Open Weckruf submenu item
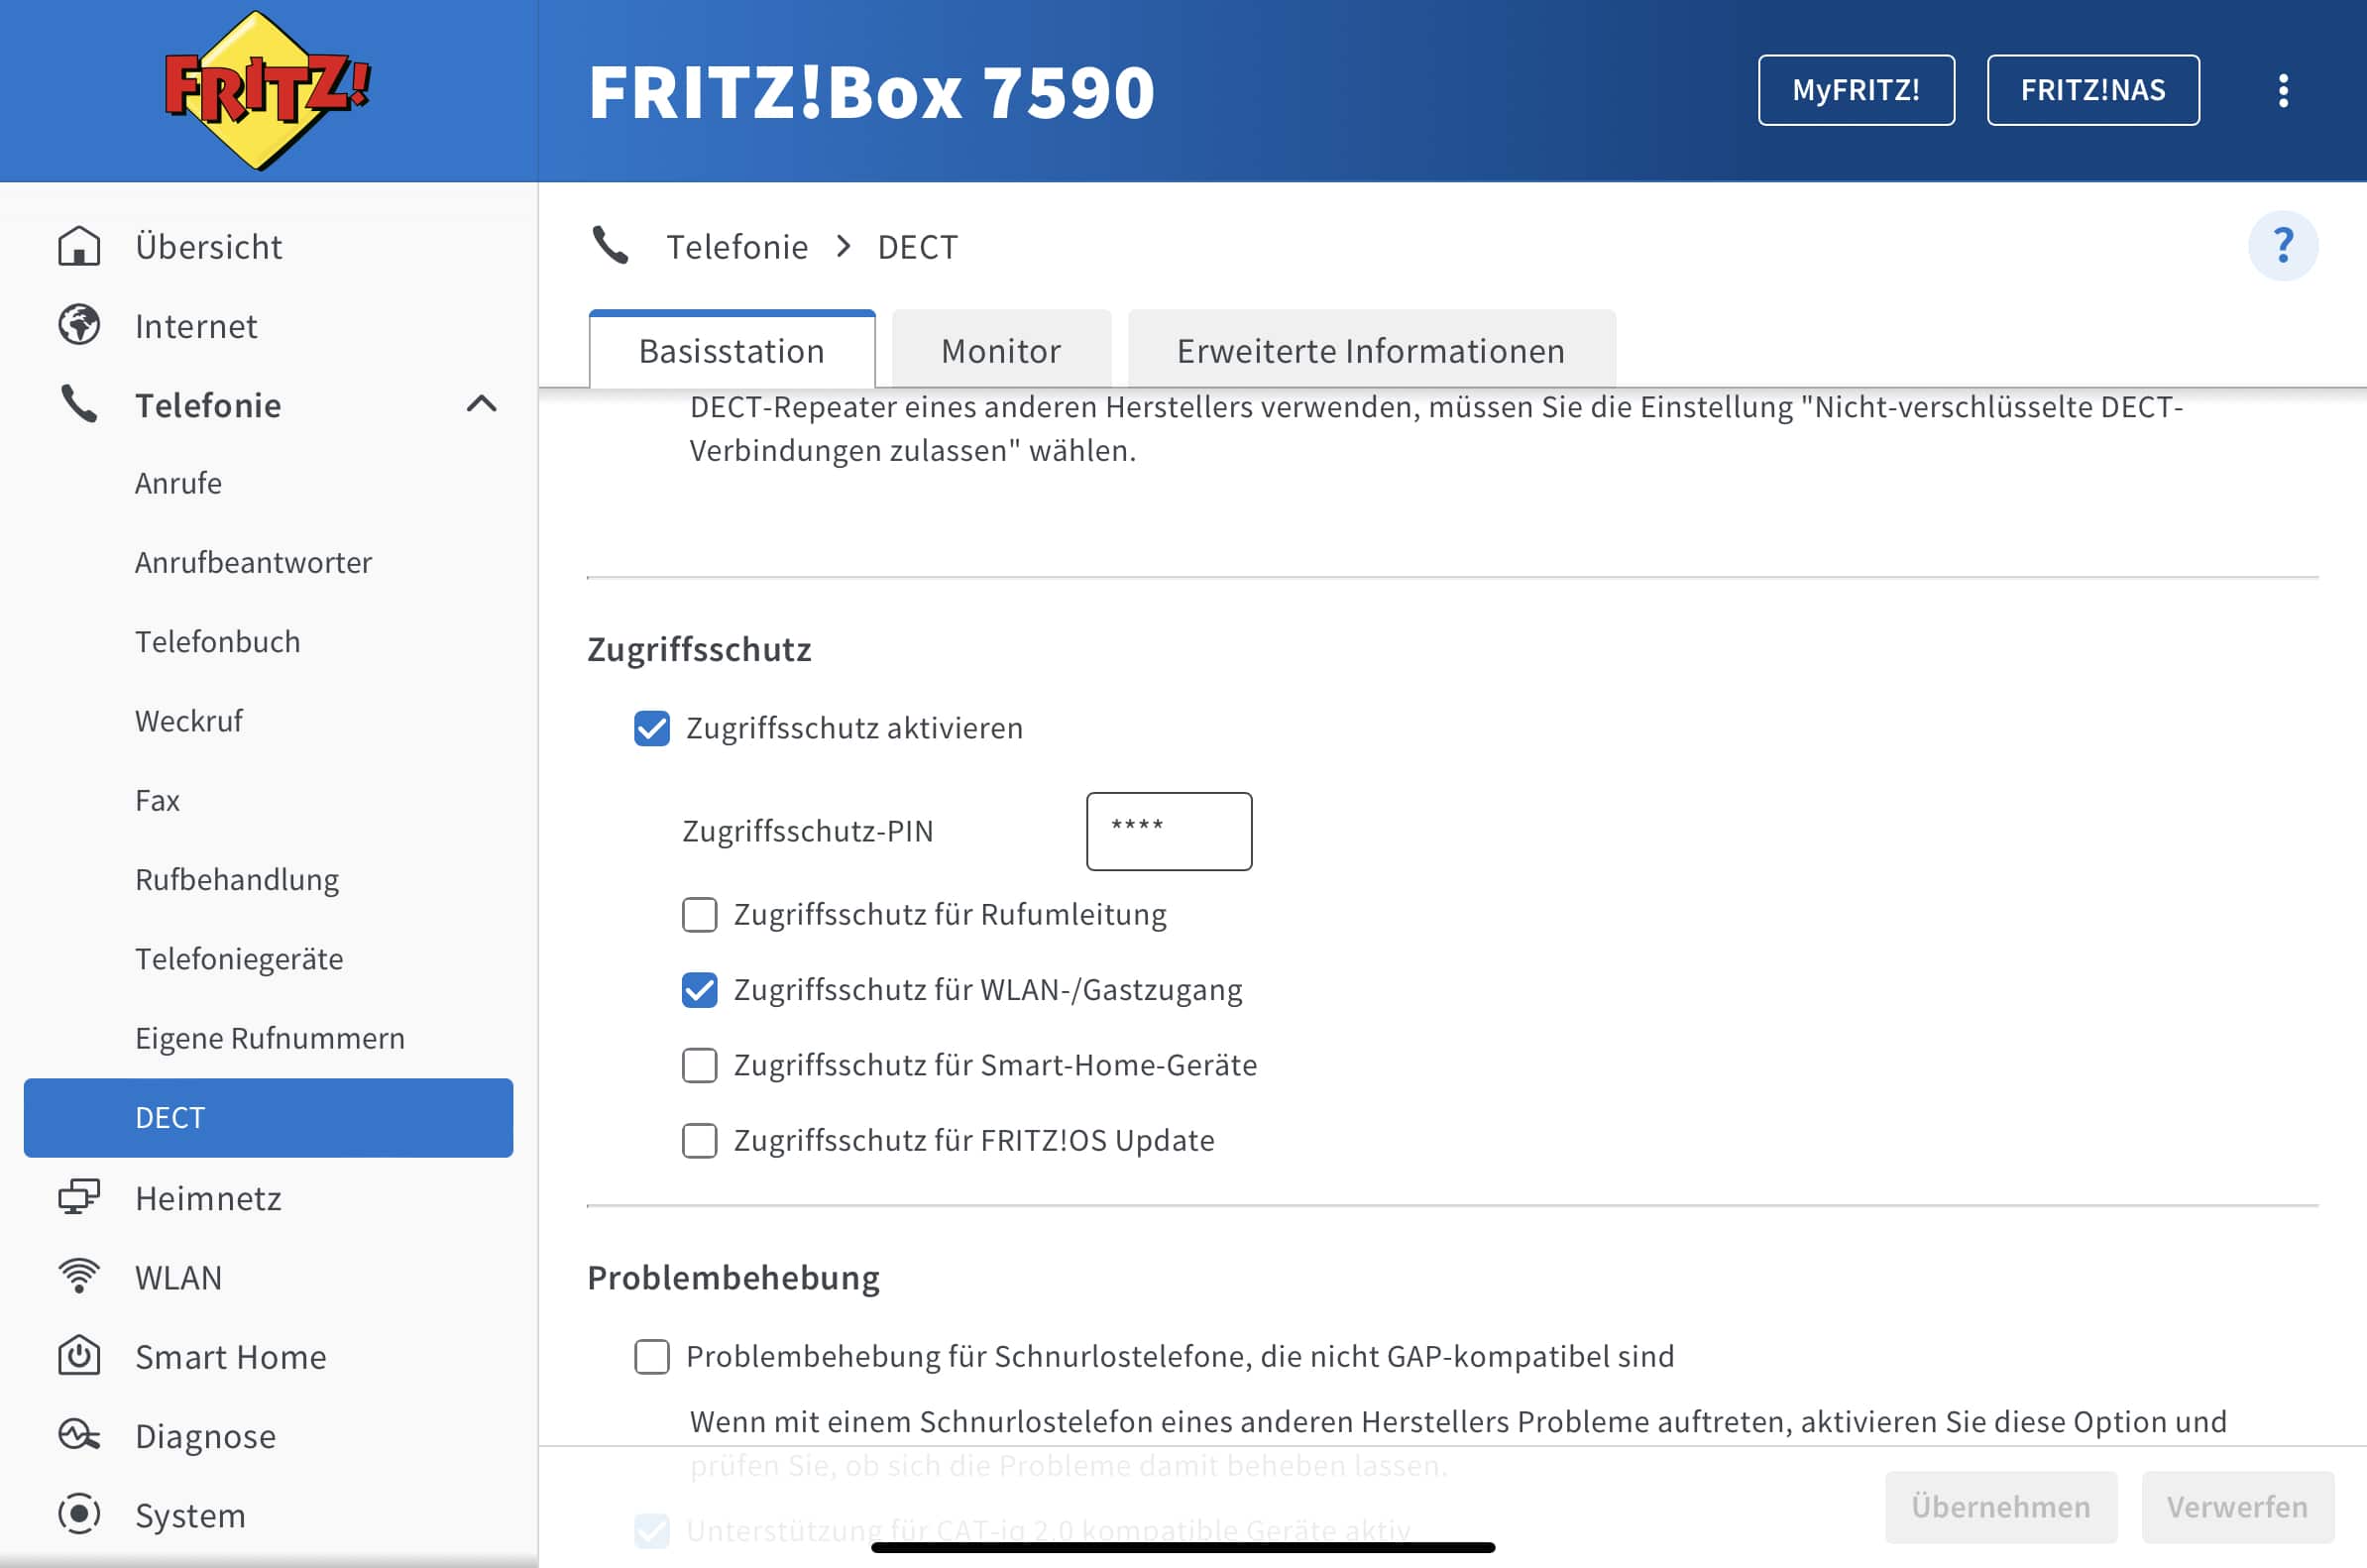 tap(189, 721)
